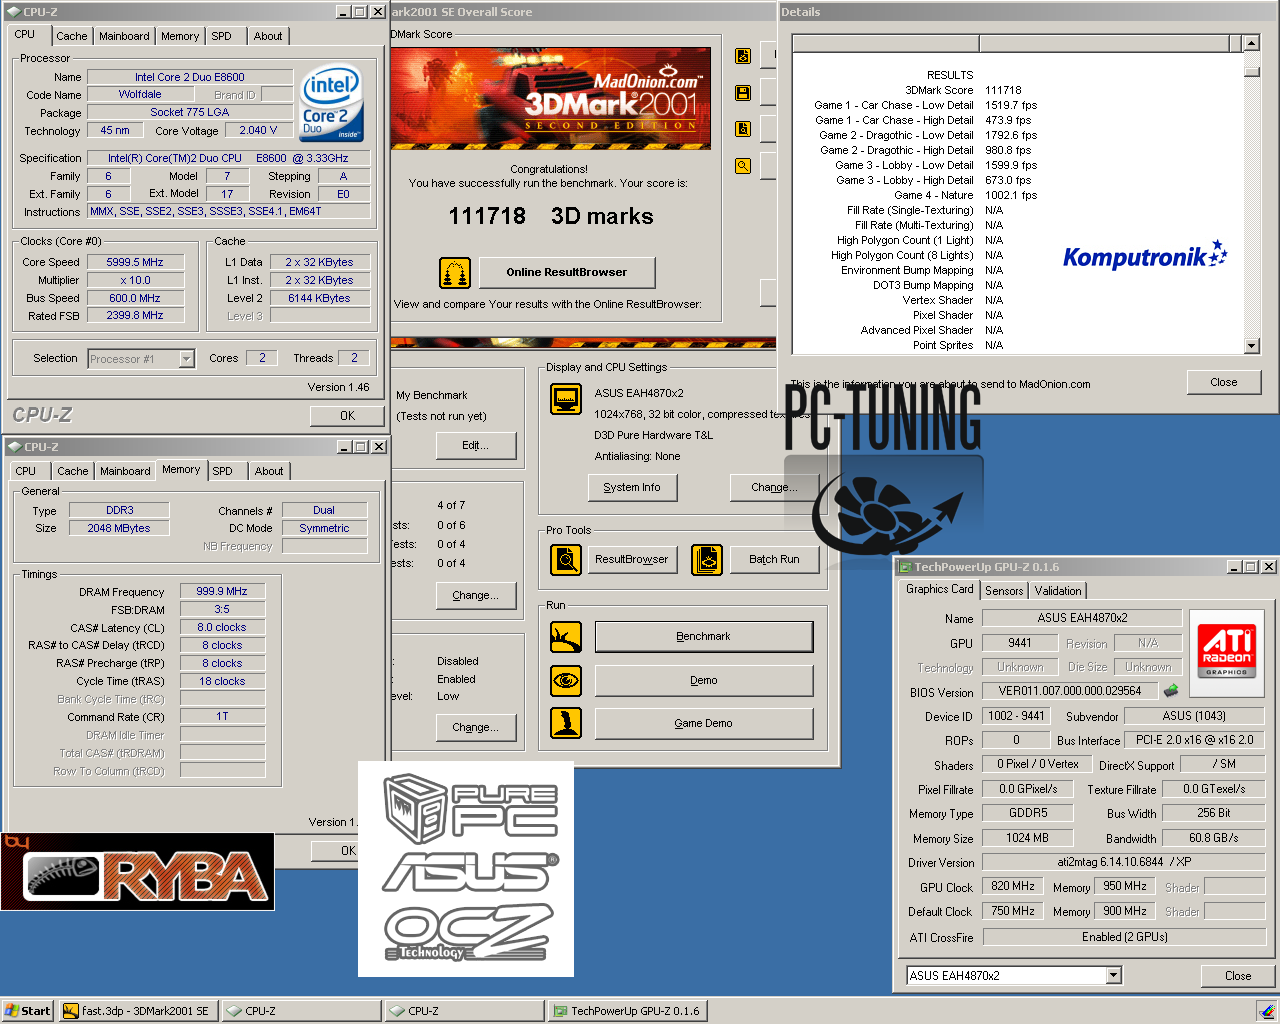Click the Bus Speed value 600.0 MHz
This screenshot has width=1280, height=1024.
pos(135,298)
